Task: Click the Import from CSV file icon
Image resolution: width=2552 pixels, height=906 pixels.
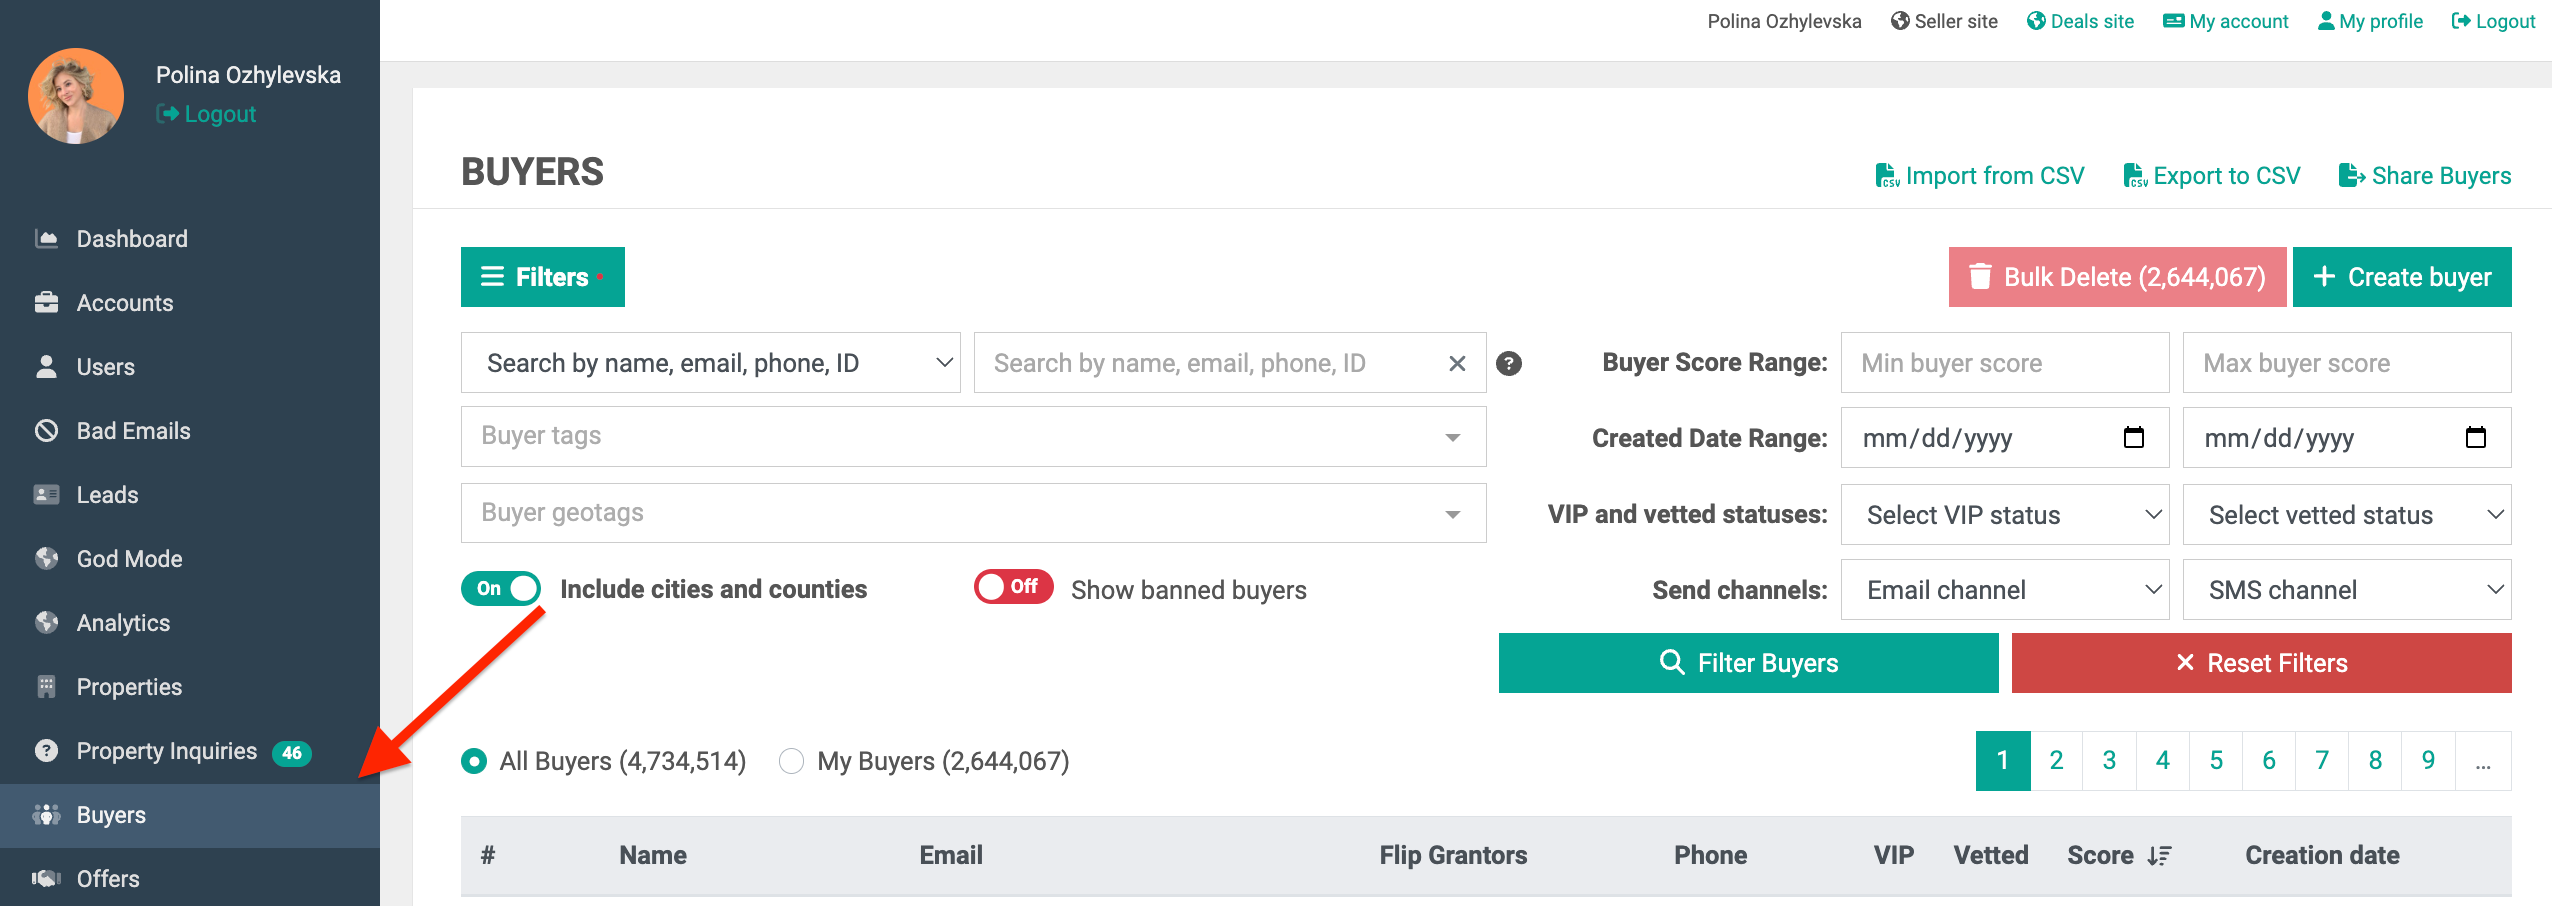Action: pos(1886,176)
